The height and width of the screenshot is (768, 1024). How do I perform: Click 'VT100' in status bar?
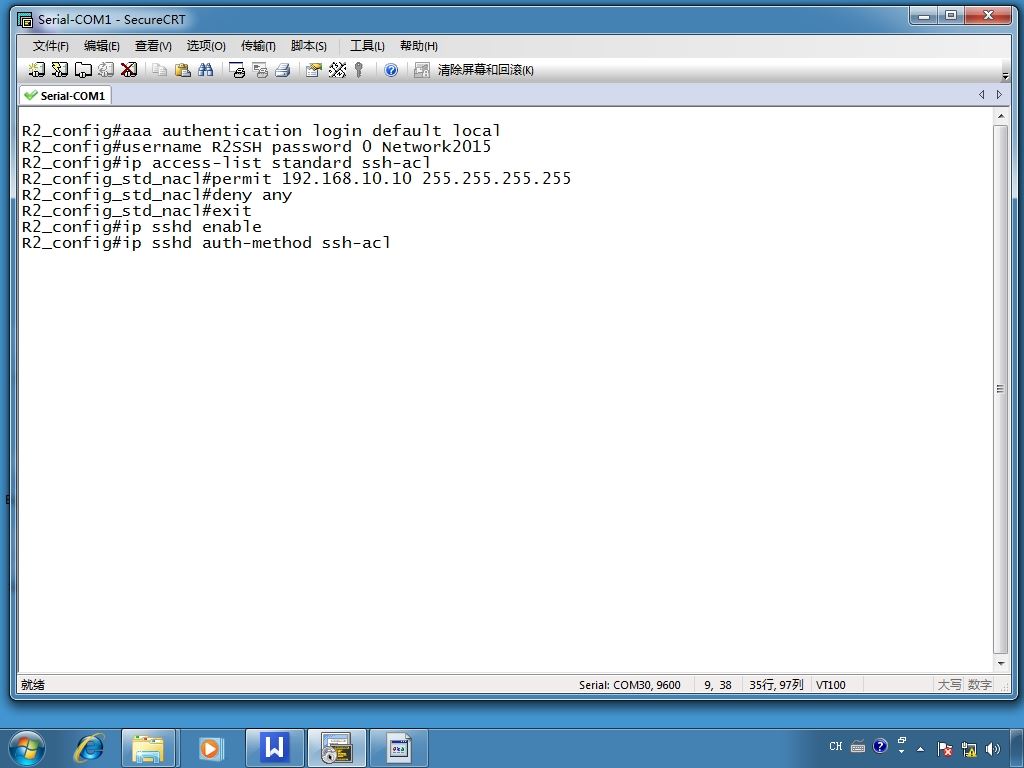831,685
